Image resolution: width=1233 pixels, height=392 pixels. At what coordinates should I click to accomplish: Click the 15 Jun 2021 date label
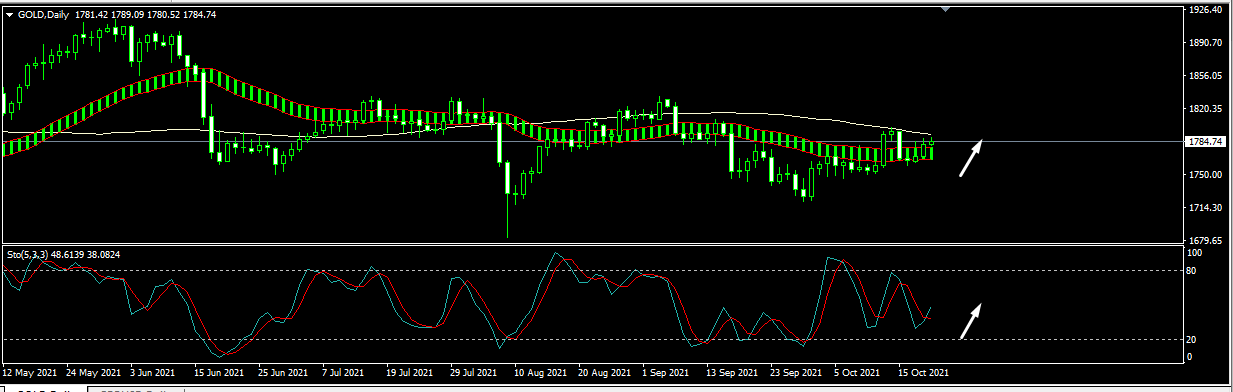(x=220, y=372)
